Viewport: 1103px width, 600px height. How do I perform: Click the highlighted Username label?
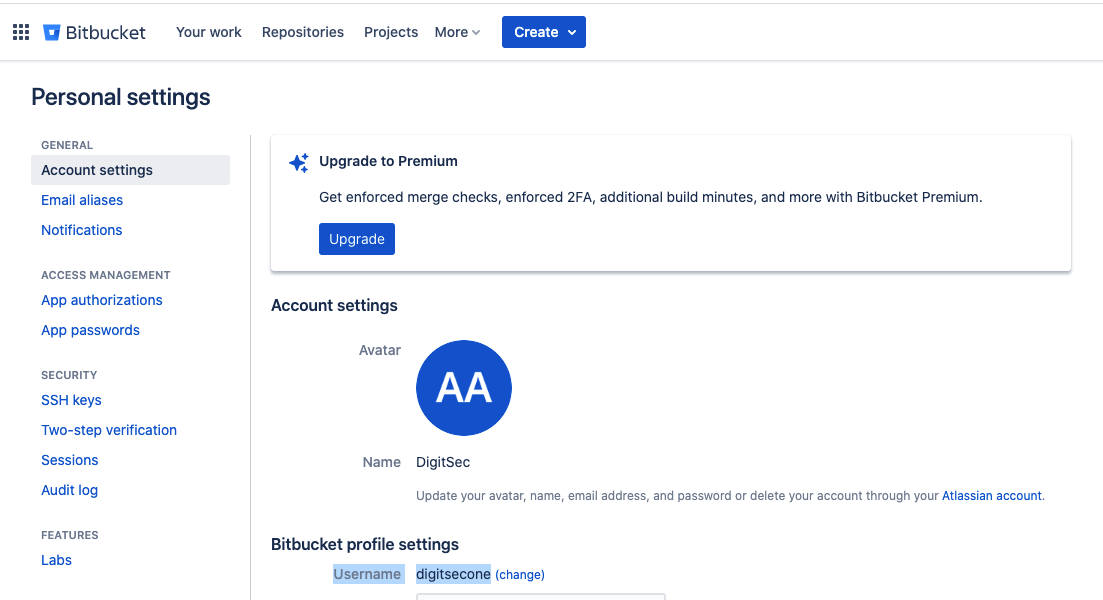click(369, 575)
